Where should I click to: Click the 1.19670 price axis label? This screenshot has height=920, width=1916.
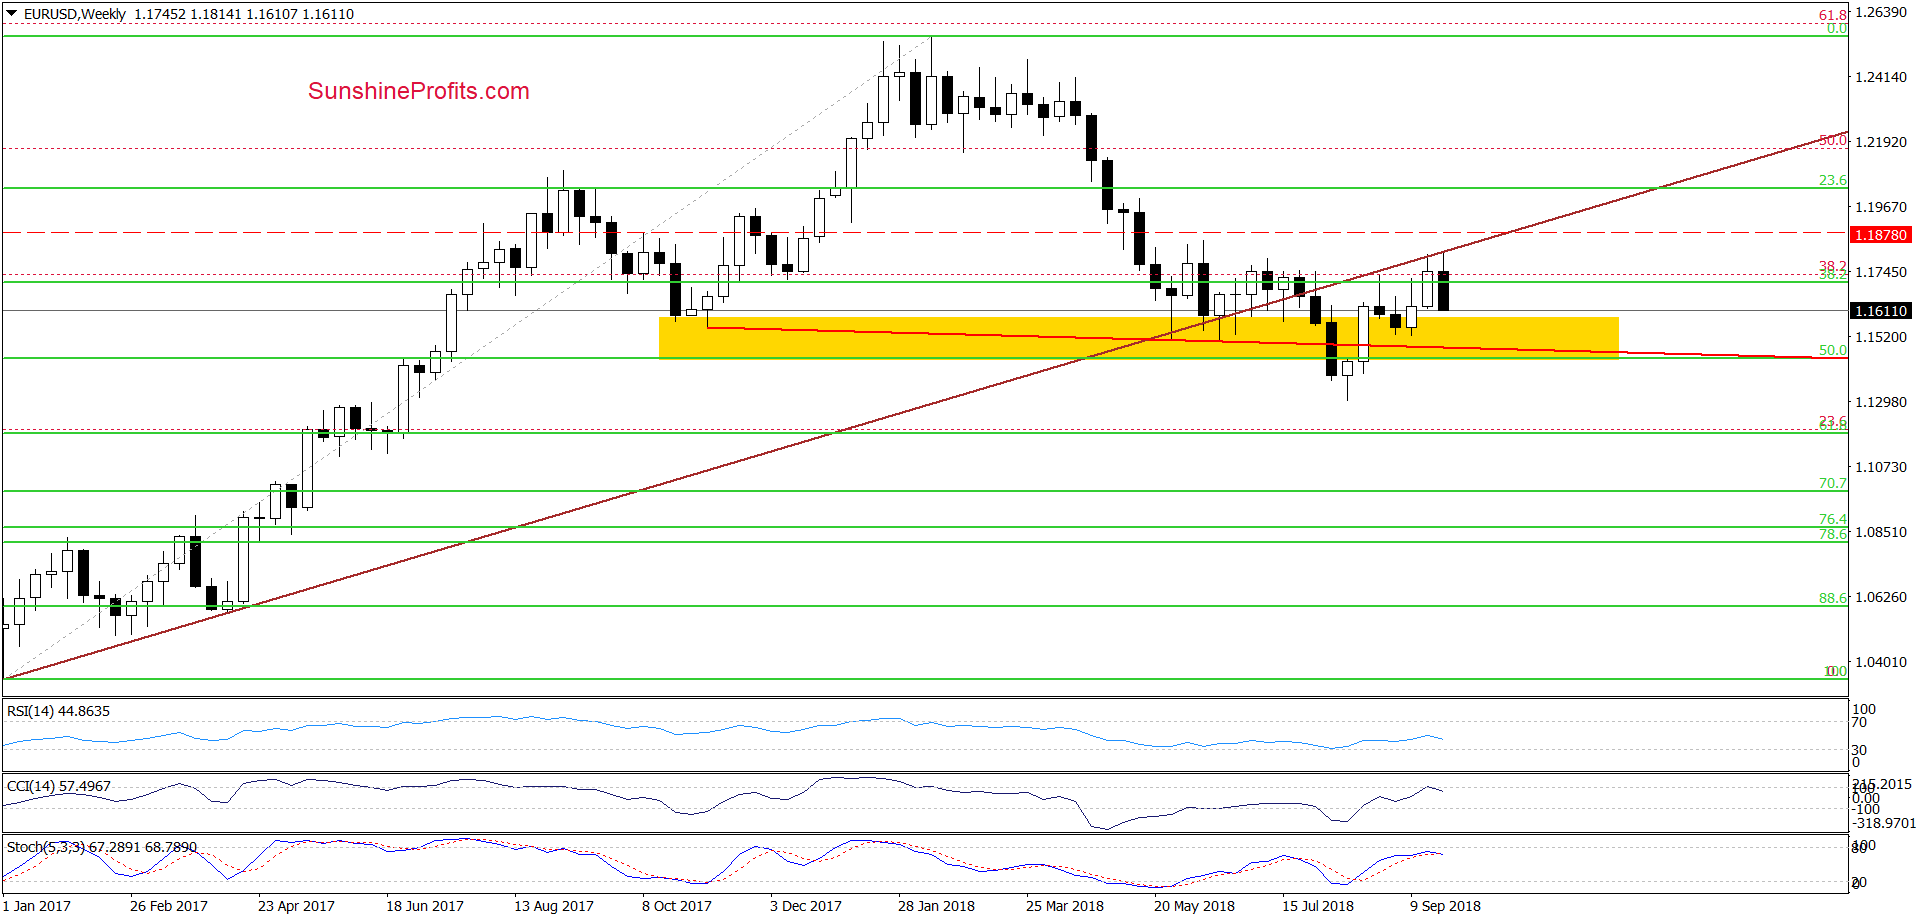(1881, 207)
